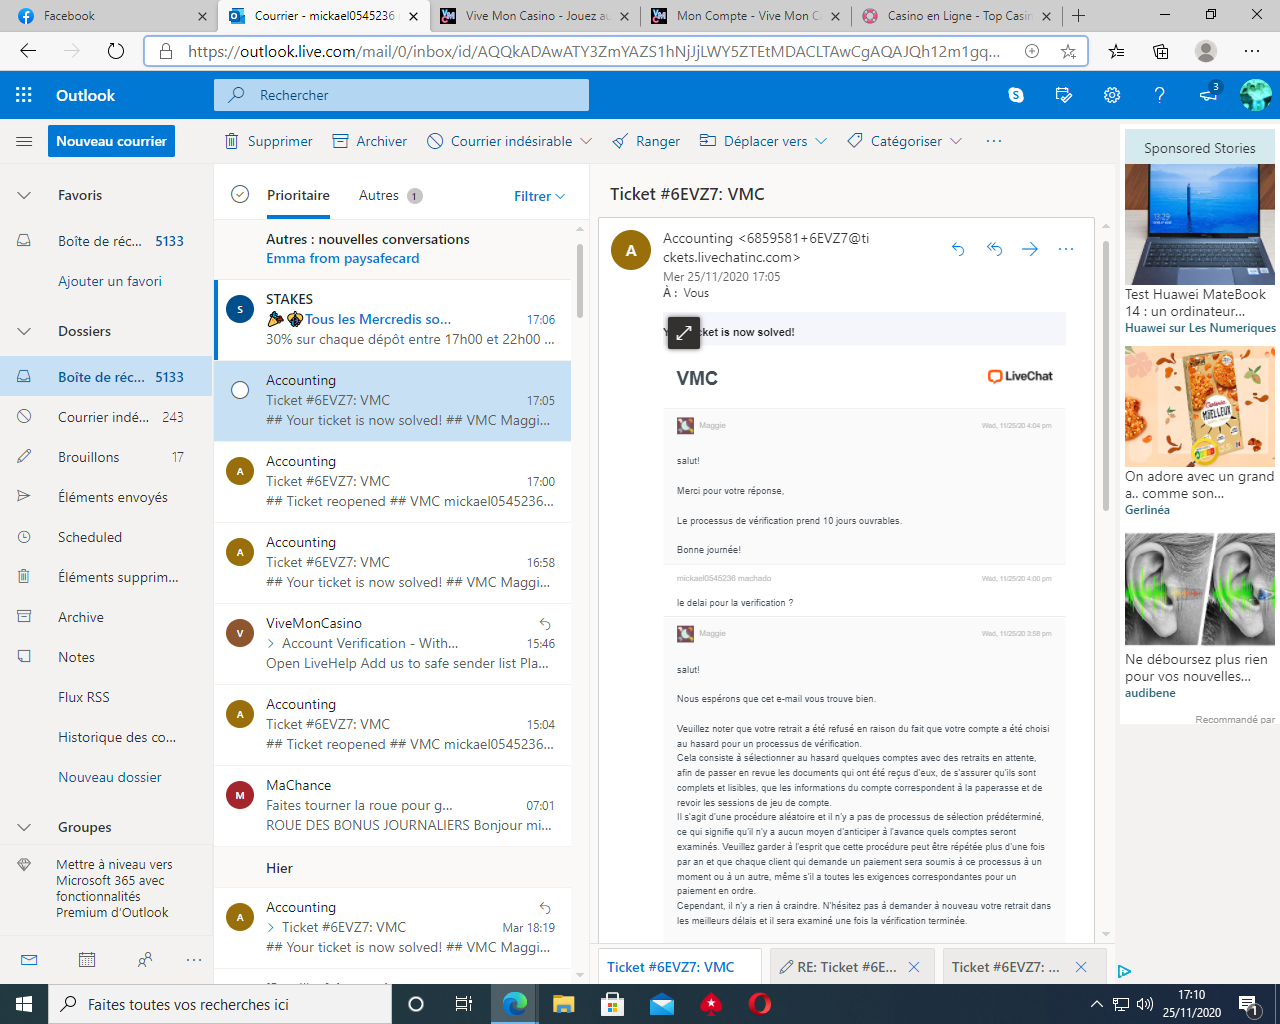Click the Windows taskbar search box
The image size is (1280, 1024).
pos(220,1004)
